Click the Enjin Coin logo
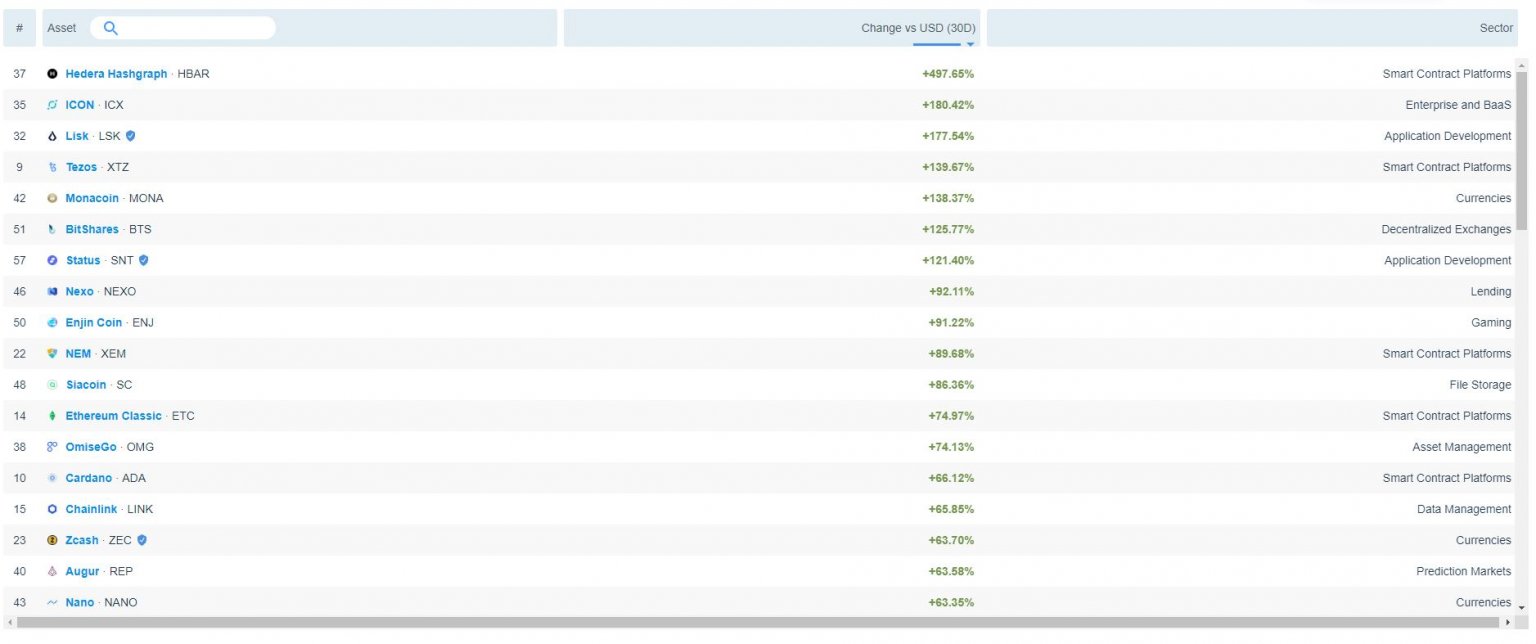 coord(53,322)
